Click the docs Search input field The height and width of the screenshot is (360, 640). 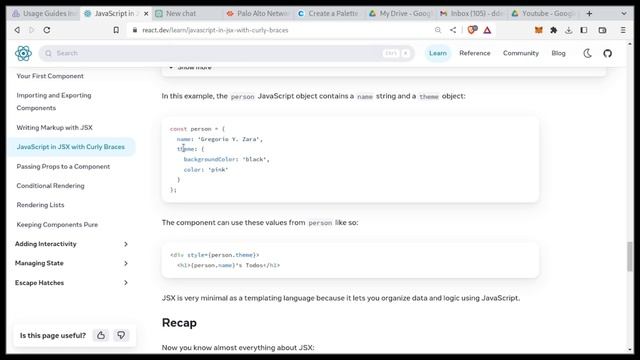point(227,53)
